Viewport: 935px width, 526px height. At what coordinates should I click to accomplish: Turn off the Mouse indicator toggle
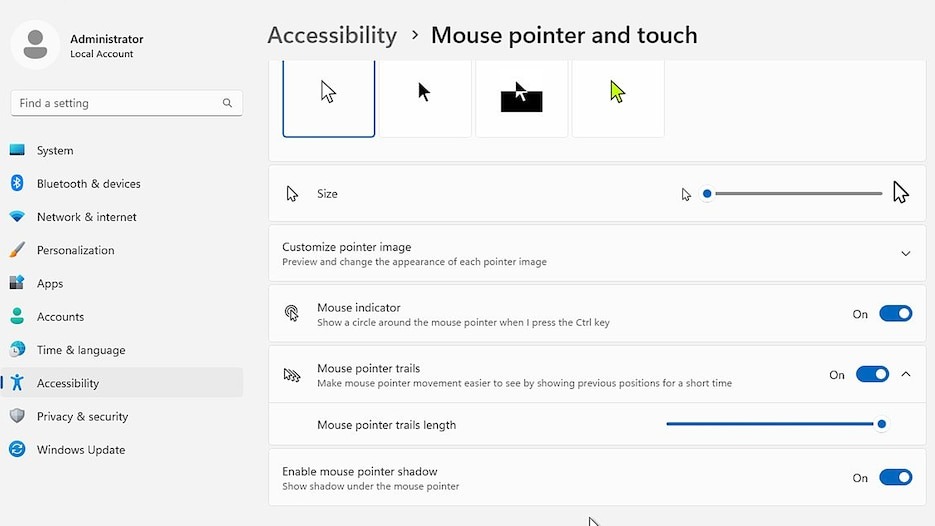(896, 314)
